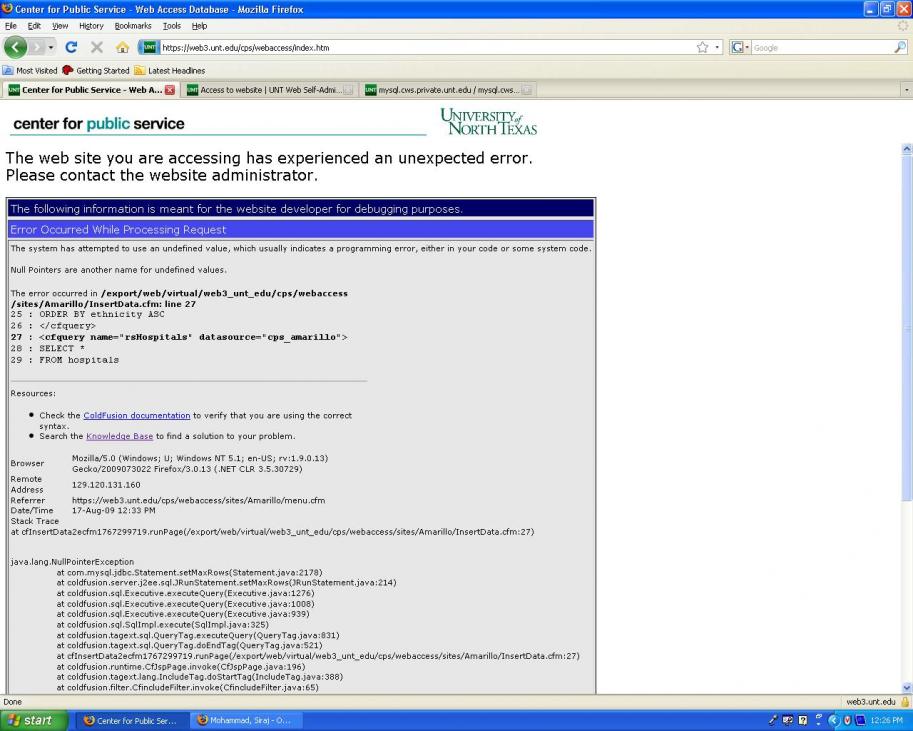913x731 pixels.
Task: Open the address bar history dropdown
Action: tap(717, 47)
